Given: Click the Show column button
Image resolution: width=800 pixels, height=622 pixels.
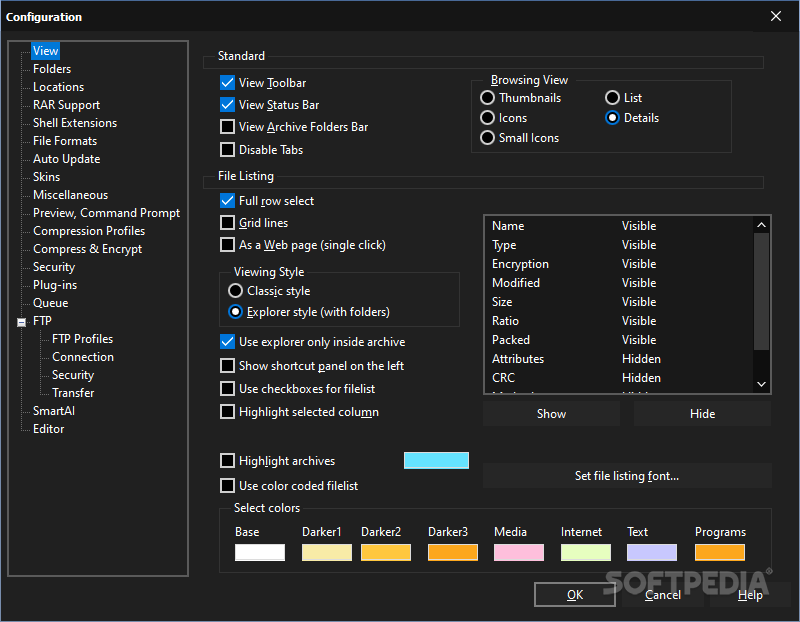Looking at the screenshot, I should (551, 414).
